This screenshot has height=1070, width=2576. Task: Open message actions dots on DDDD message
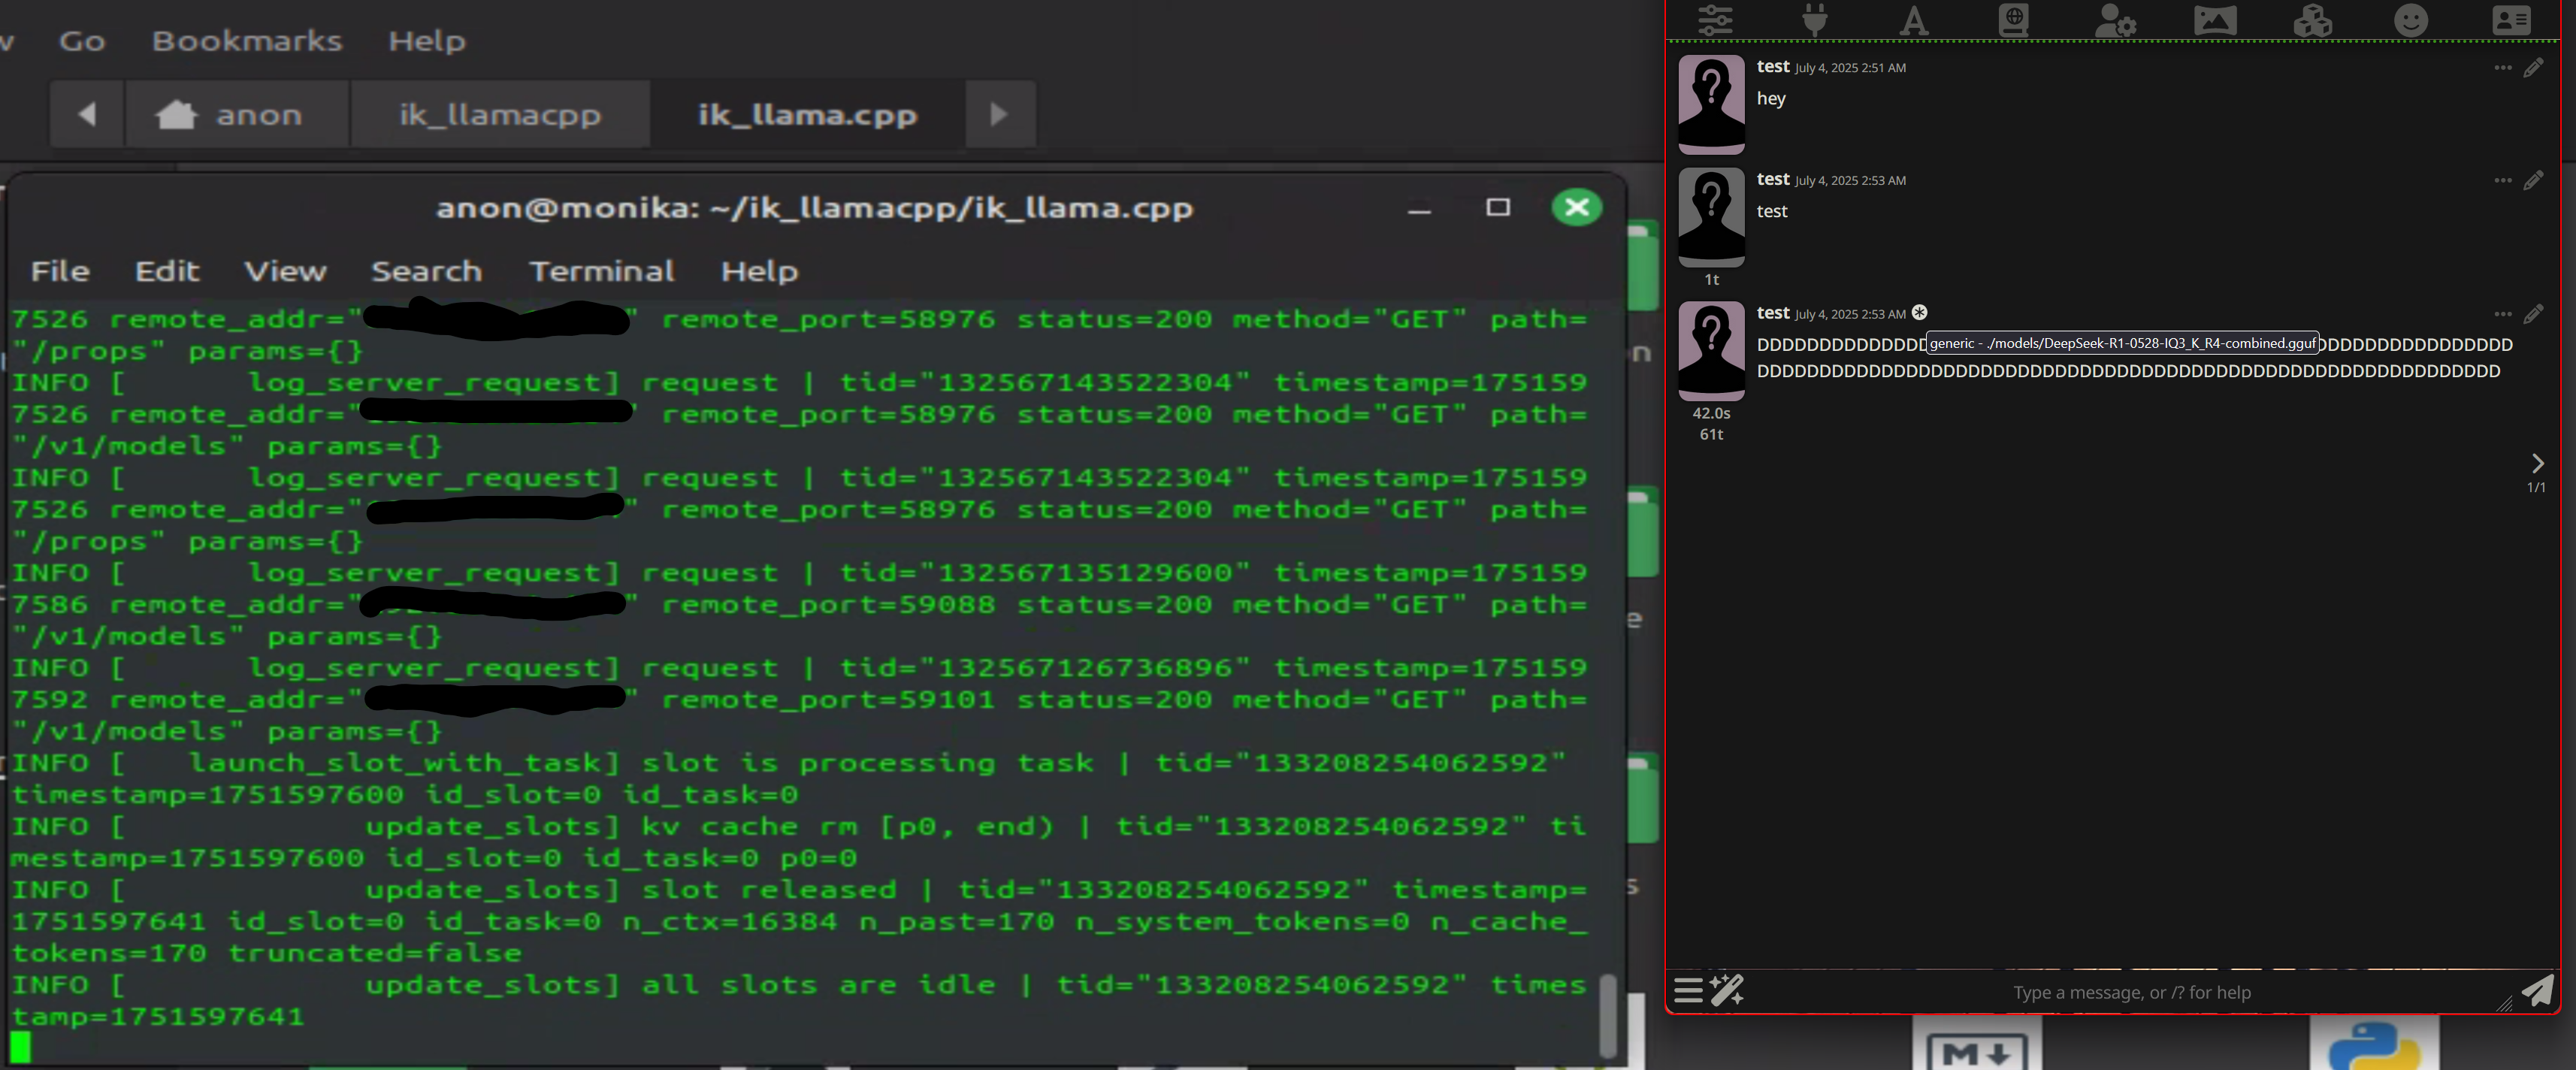pyautogui.click(x=2502, y=314)
